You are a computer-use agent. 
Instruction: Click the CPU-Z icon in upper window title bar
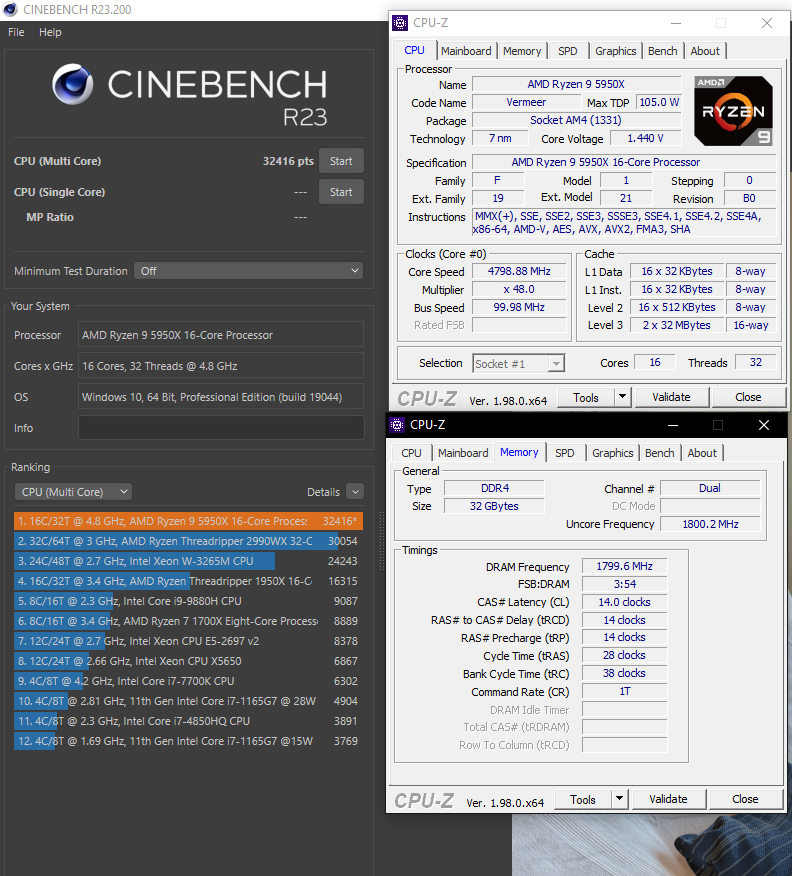pyautogui.click(x=400, y=23)
